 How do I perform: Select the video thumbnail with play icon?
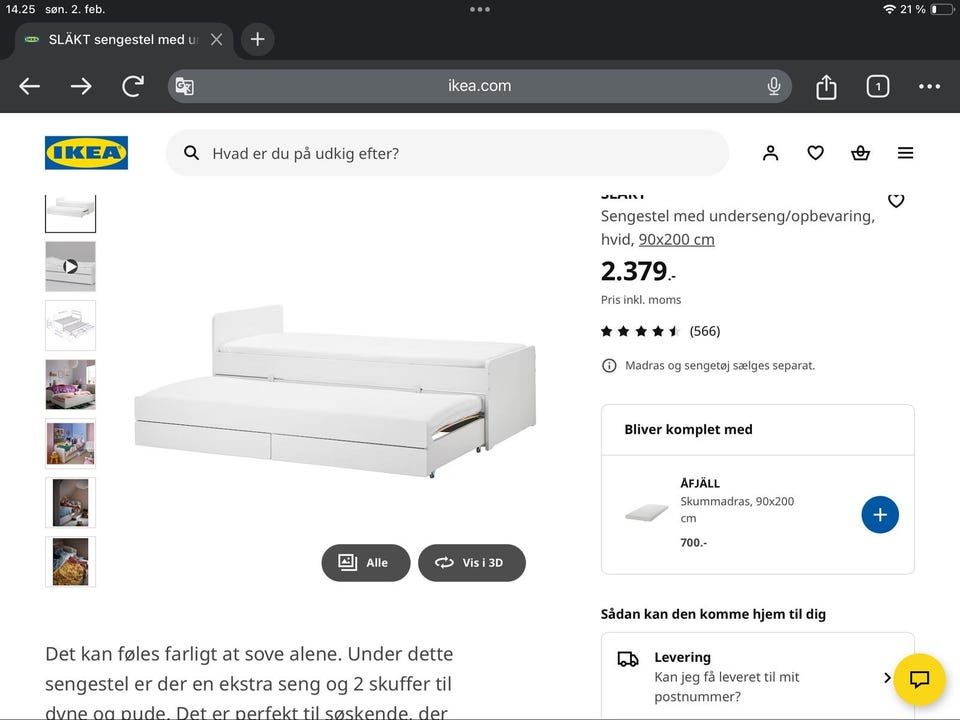pyautogui.click(x=70, y=266)
